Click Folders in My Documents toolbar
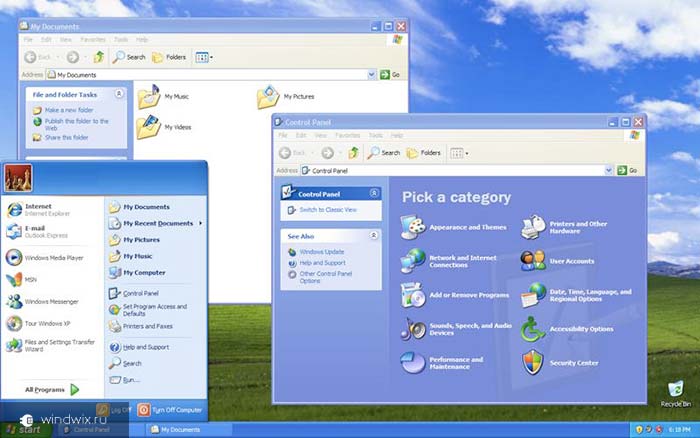The width and height of the screenshot is (700, 438). pos(169,57)
